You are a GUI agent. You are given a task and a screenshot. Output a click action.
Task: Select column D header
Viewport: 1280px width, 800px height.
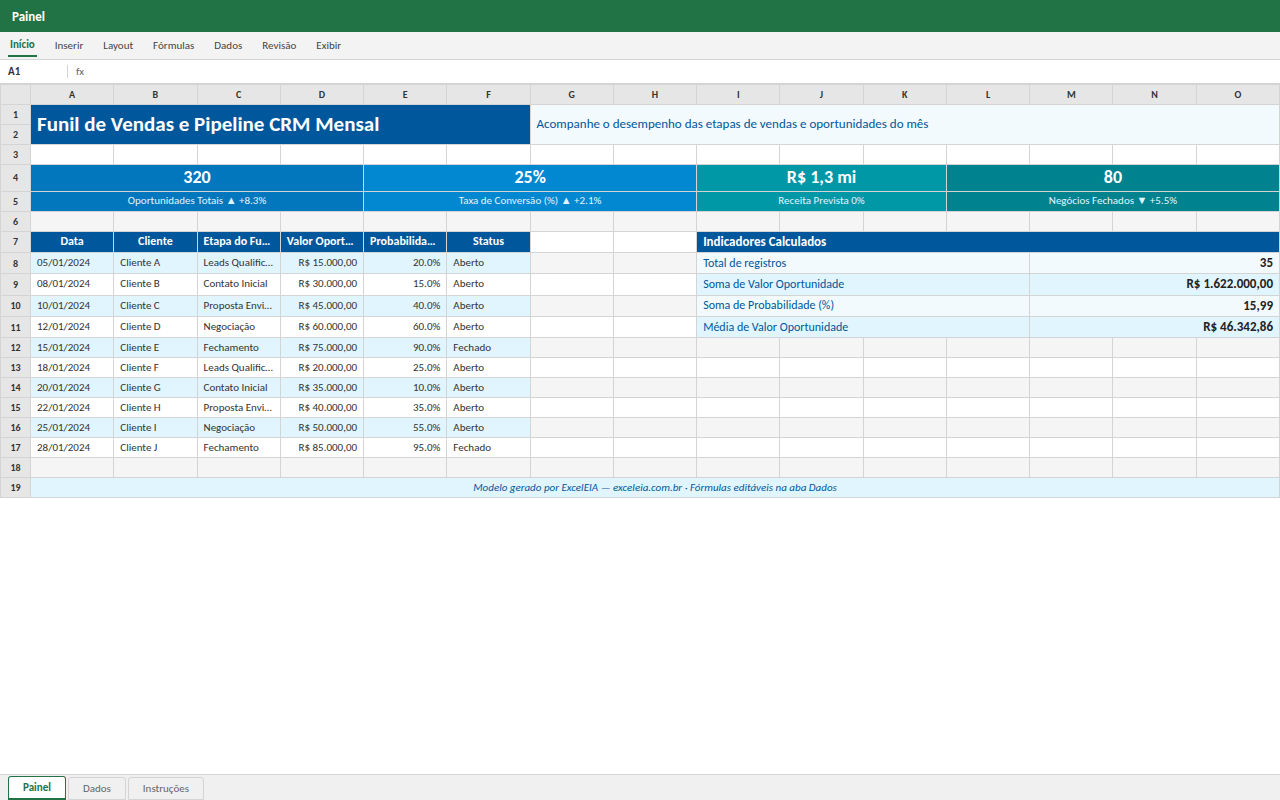[322, 95]
